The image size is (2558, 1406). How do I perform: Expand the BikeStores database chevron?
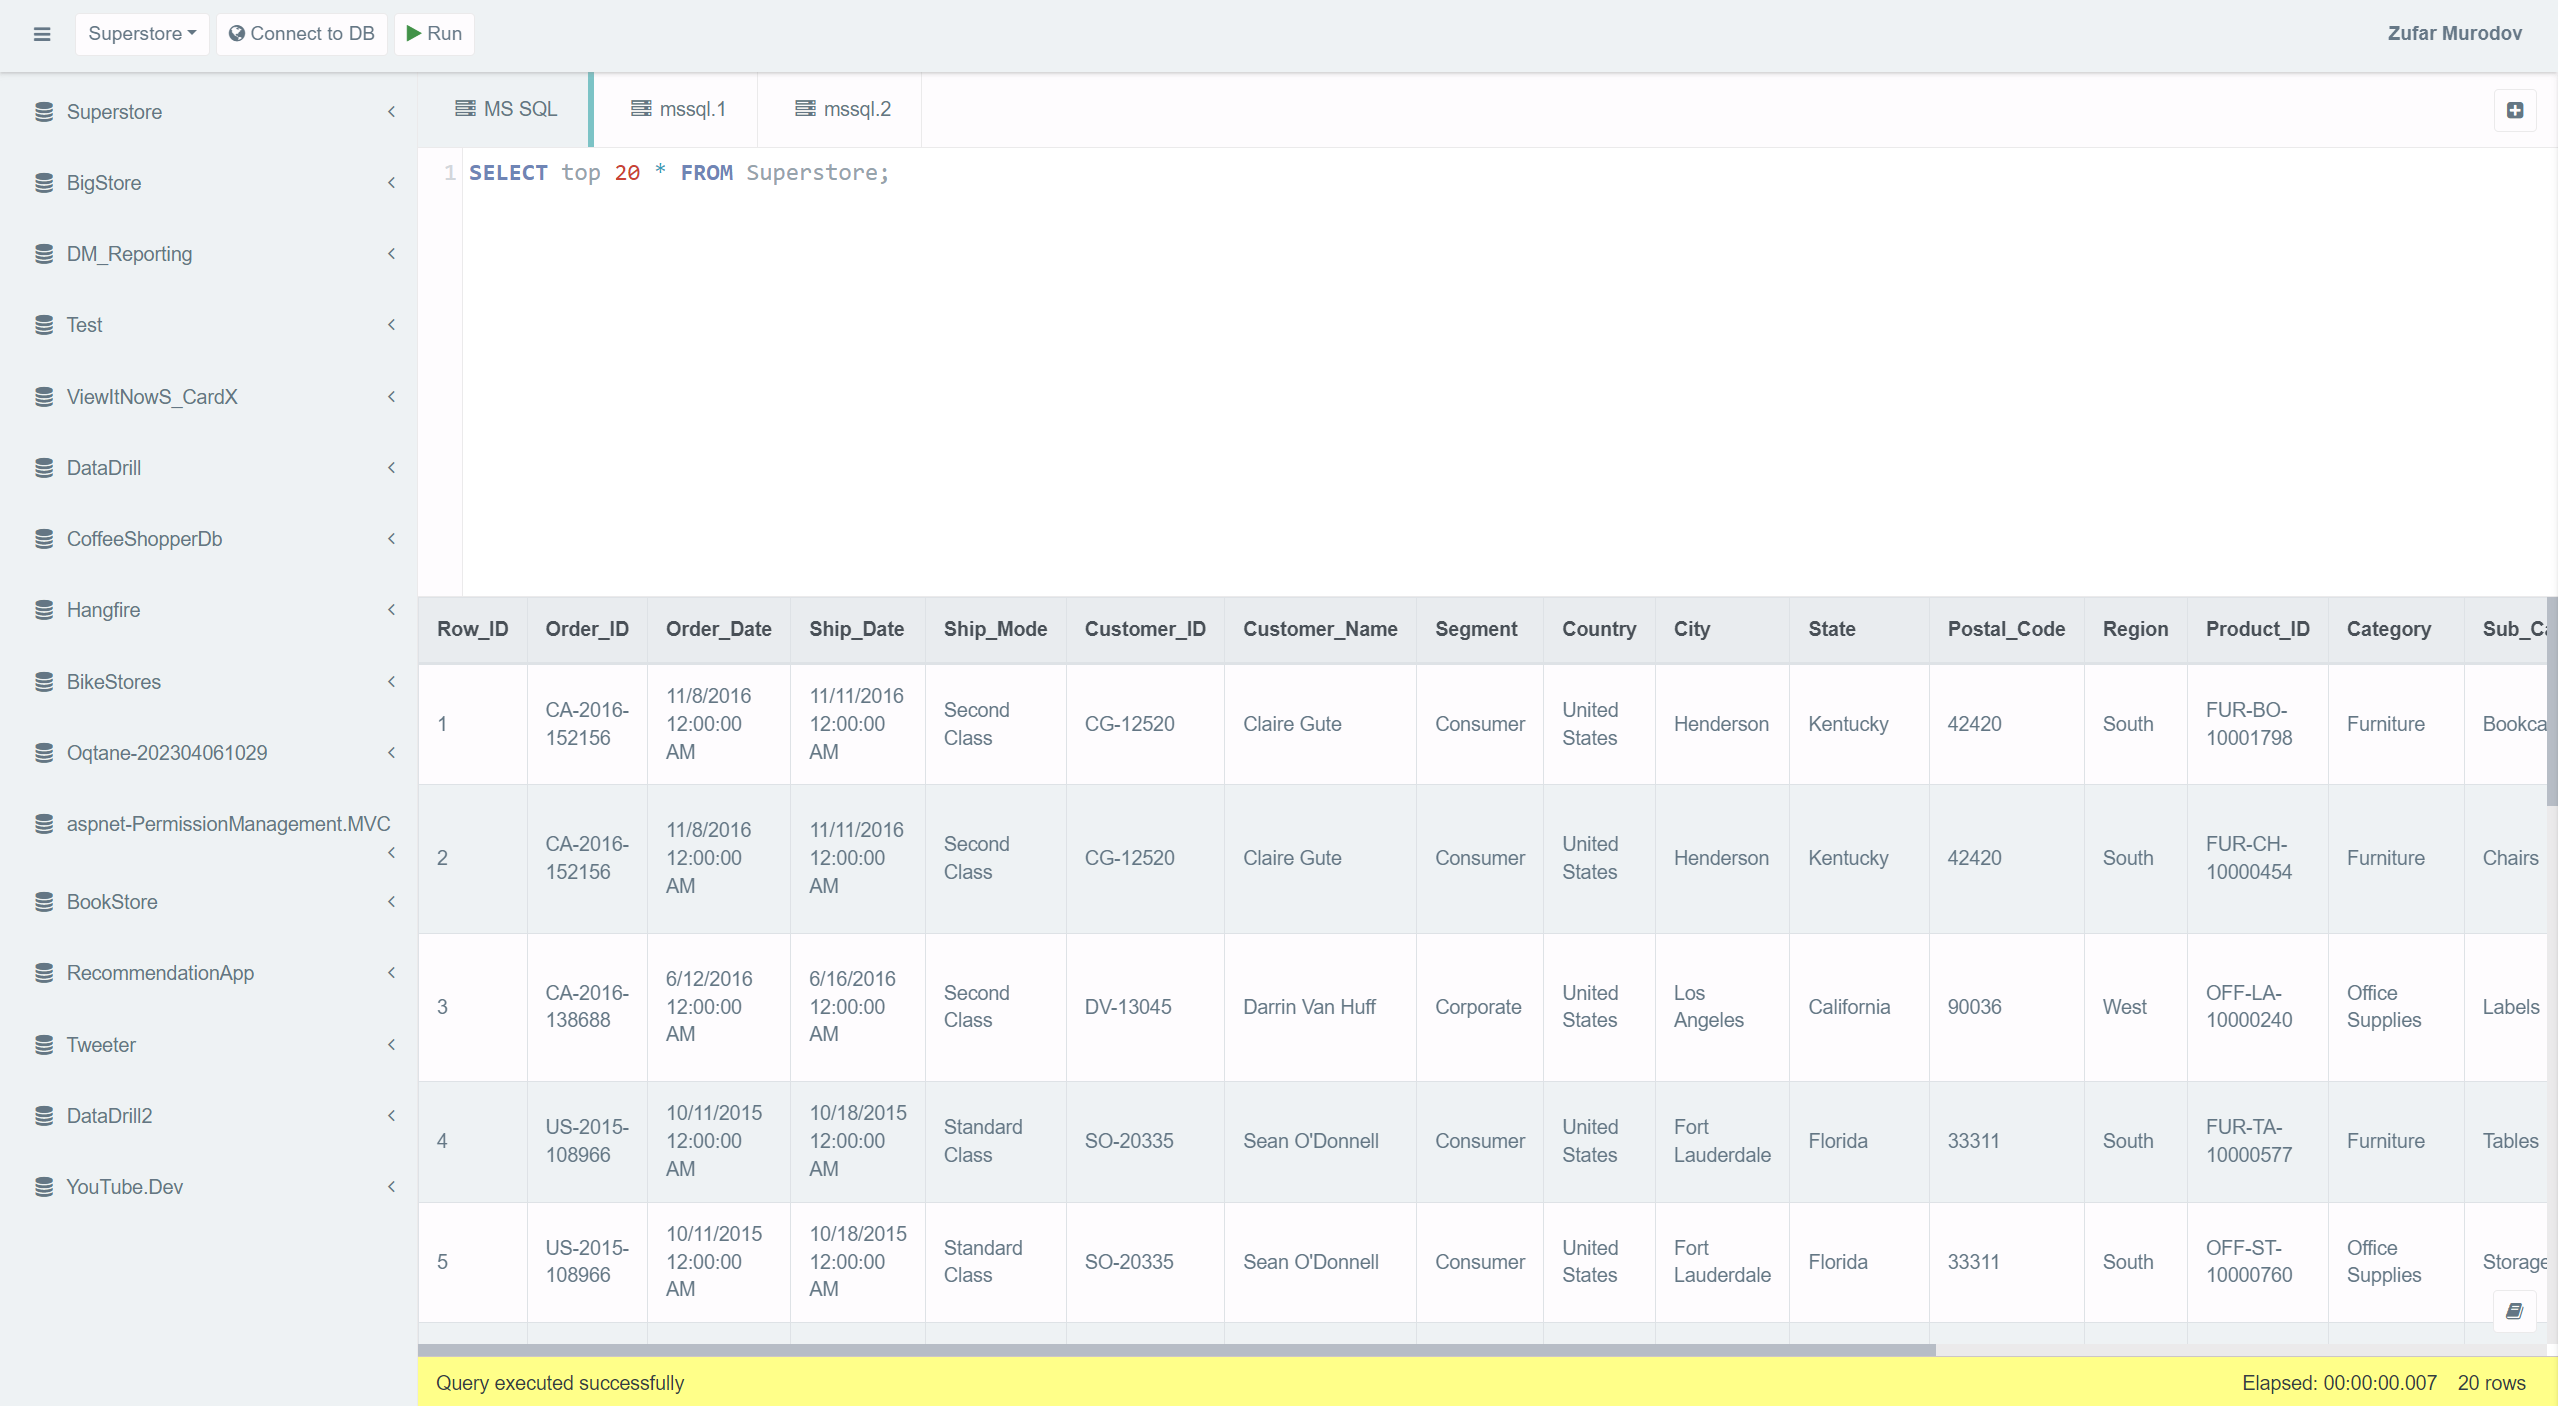pos(391,682)
